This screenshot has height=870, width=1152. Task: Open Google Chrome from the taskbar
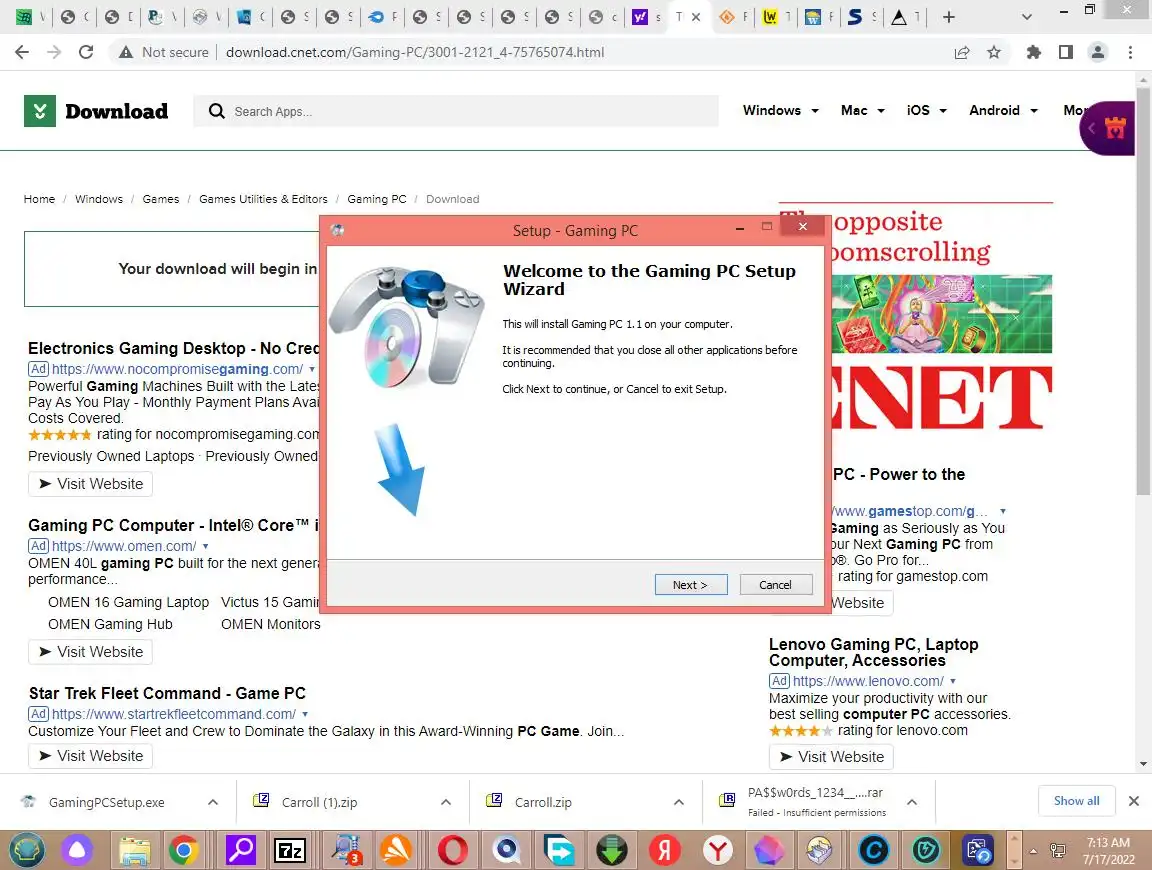coord(184,851)
